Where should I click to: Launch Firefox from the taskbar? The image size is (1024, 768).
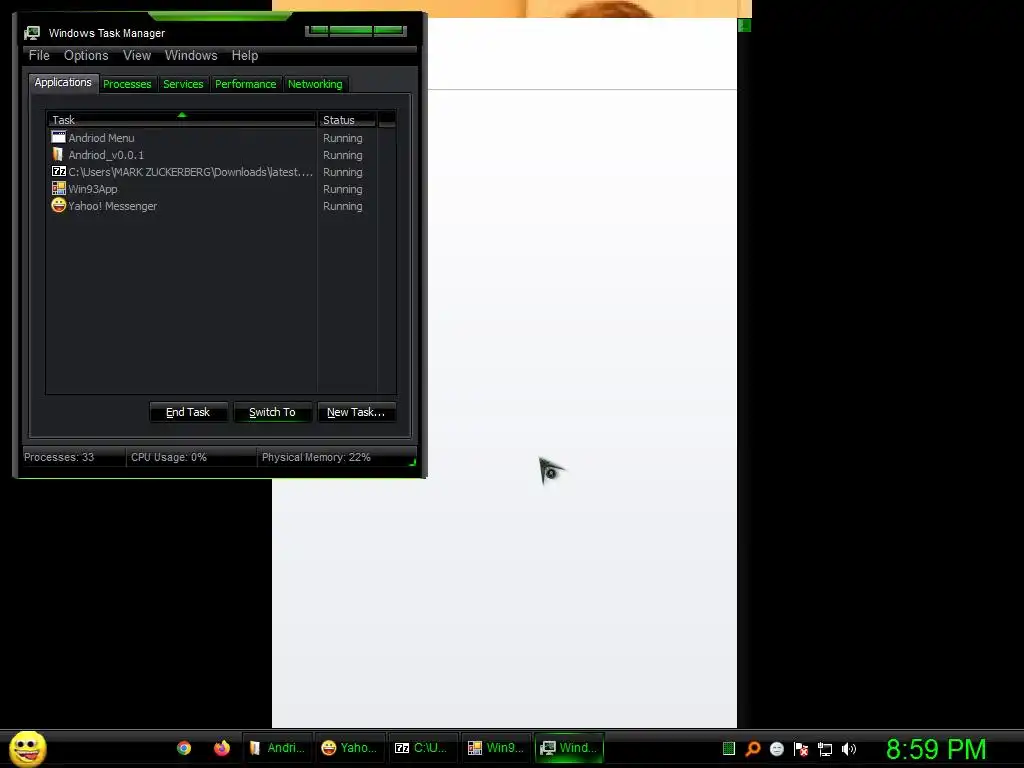(222, 748)
